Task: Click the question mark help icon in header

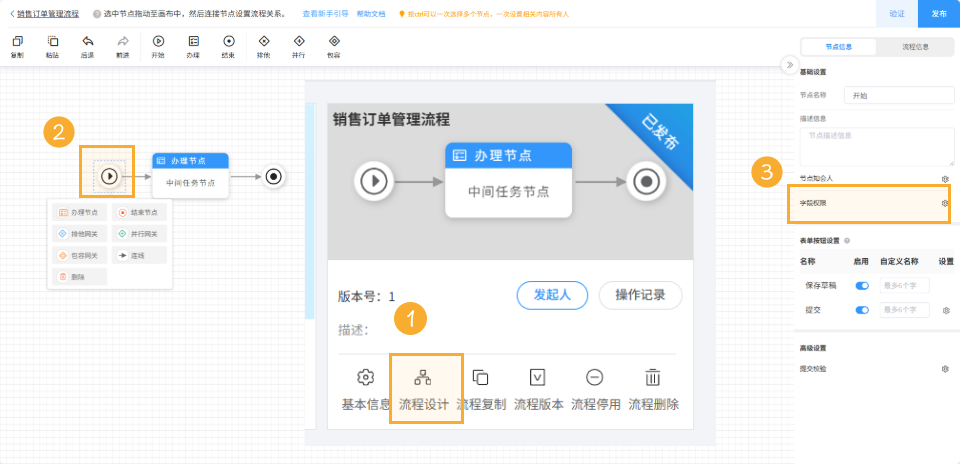Action: click(x=97, y=13)
